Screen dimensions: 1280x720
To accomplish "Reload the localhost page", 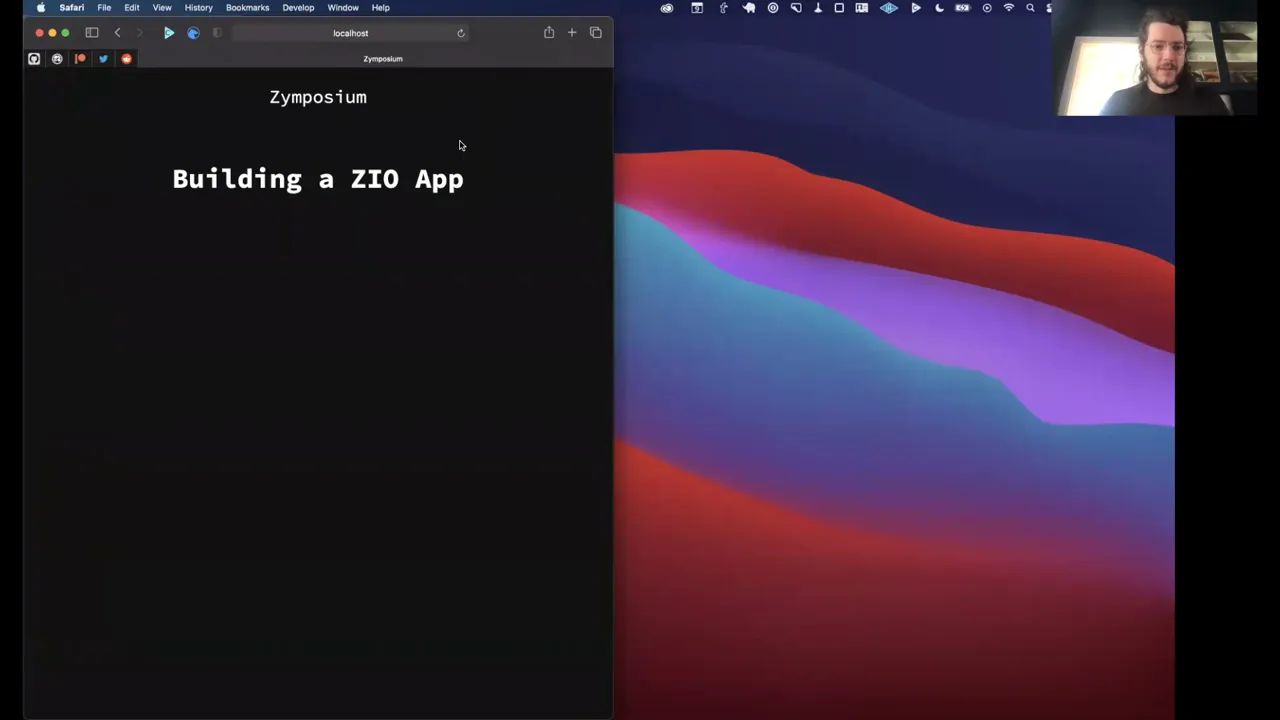I will coord(461,33).
